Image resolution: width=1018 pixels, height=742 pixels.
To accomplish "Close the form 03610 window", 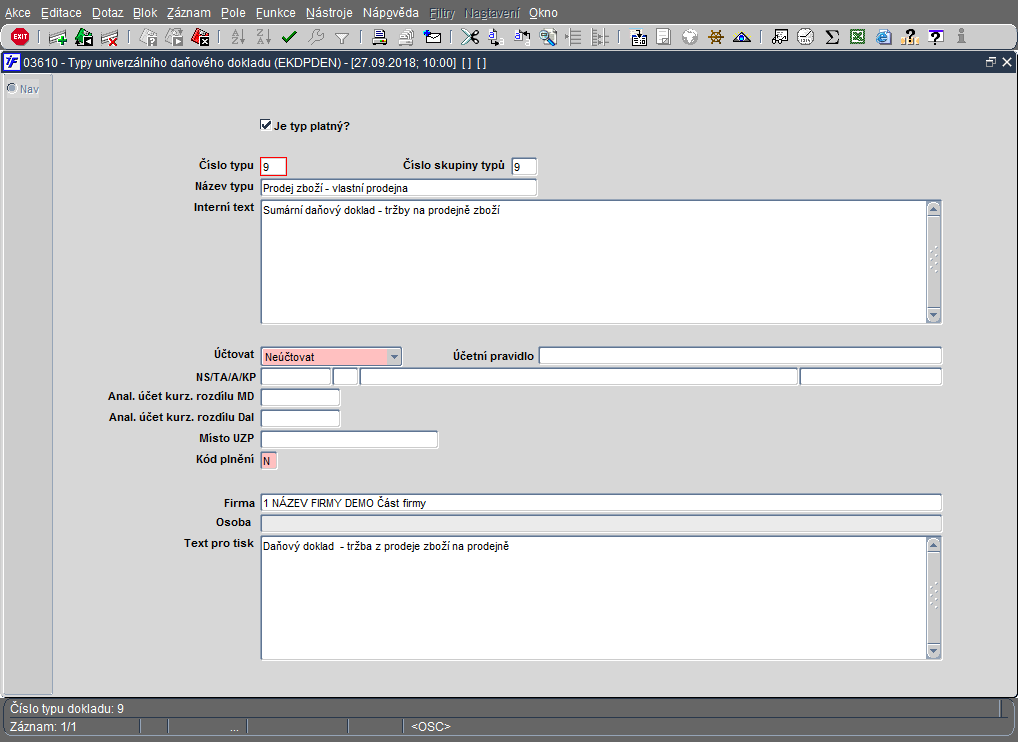I will click(1007, 62).
